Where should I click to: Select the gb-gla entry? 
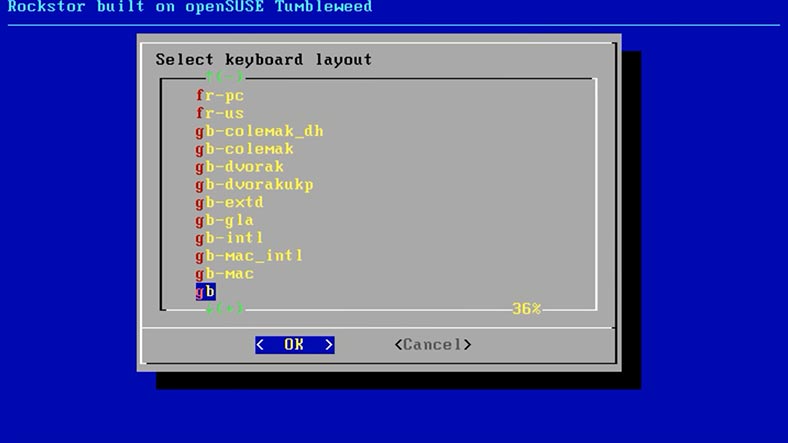point(225,220)
